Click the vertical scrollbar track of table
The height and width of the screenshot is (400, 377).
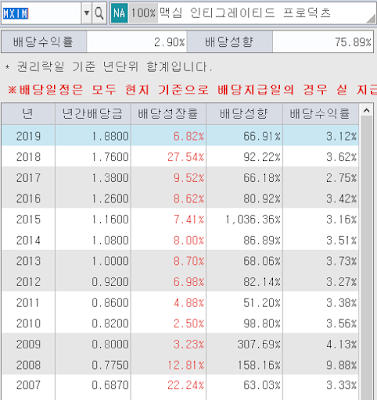(x=367, y=258)
